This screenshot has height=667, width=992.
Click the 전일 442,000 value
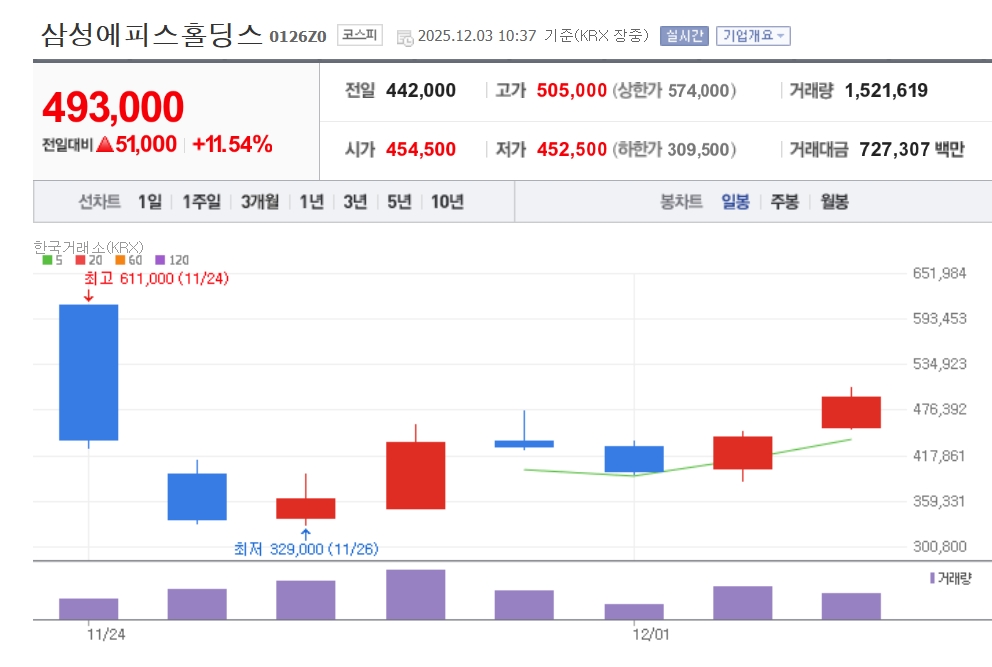tap(421, 90)
